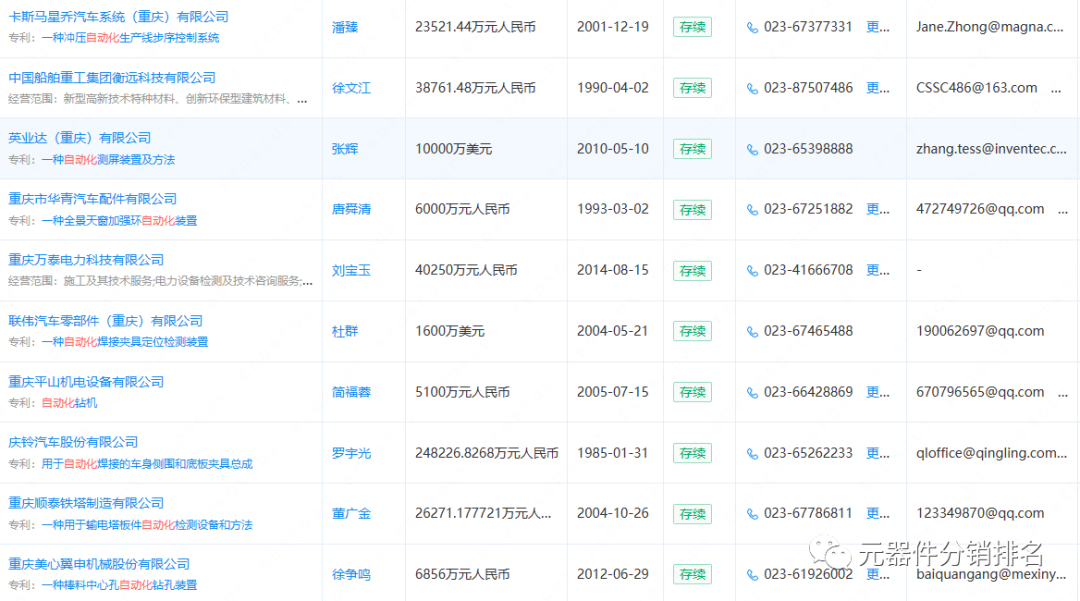This screenshot has width=1080, height=601.
Task: Open legal representative 简福蓉
Action: [x=351, y=392]
